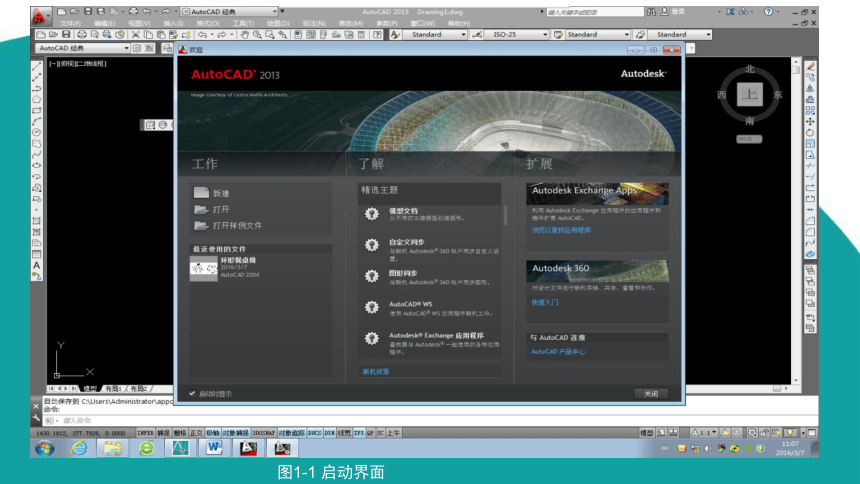
Task: Click the Table Style icon
Action: coord(558,35)
